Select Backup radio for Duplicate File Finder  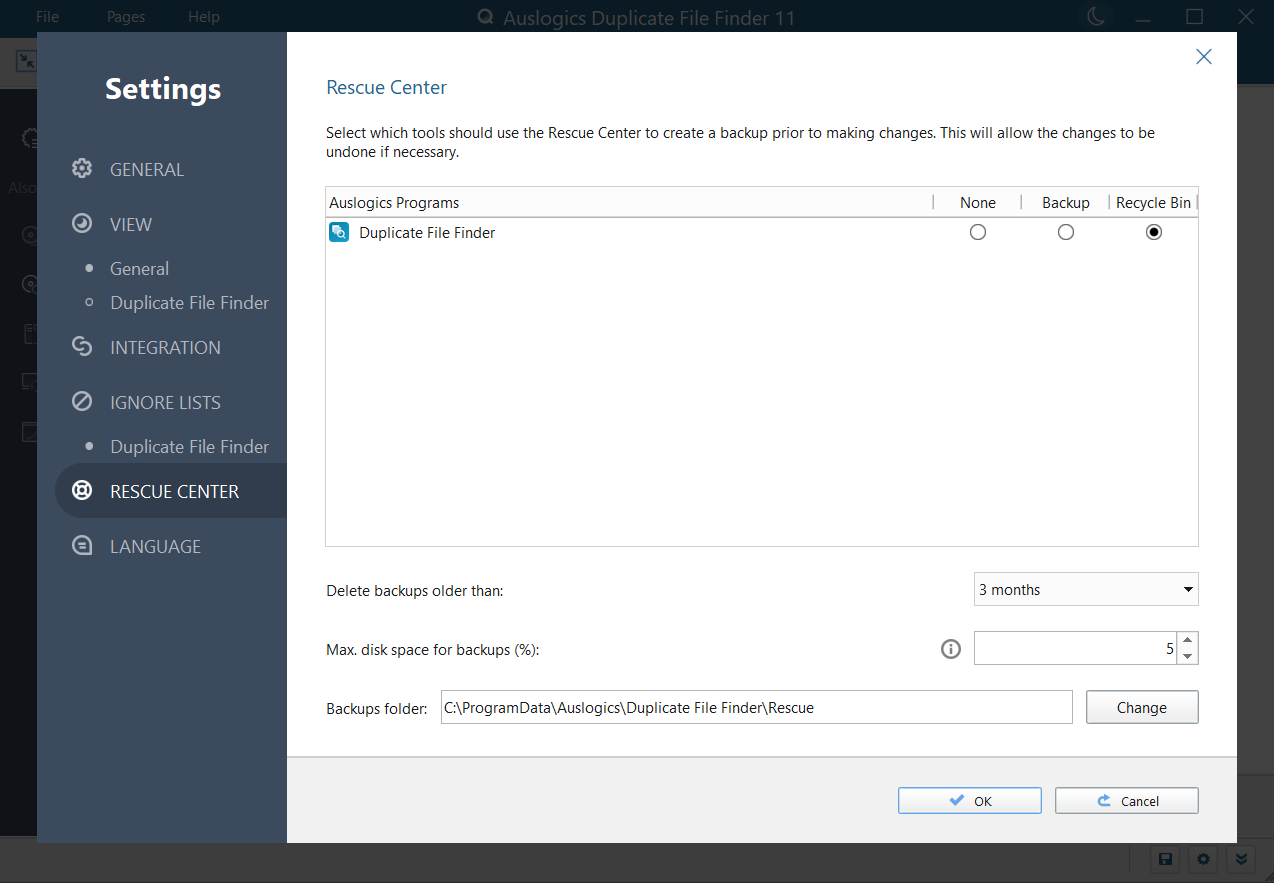pyautogui.click(x=1066, y=232)
